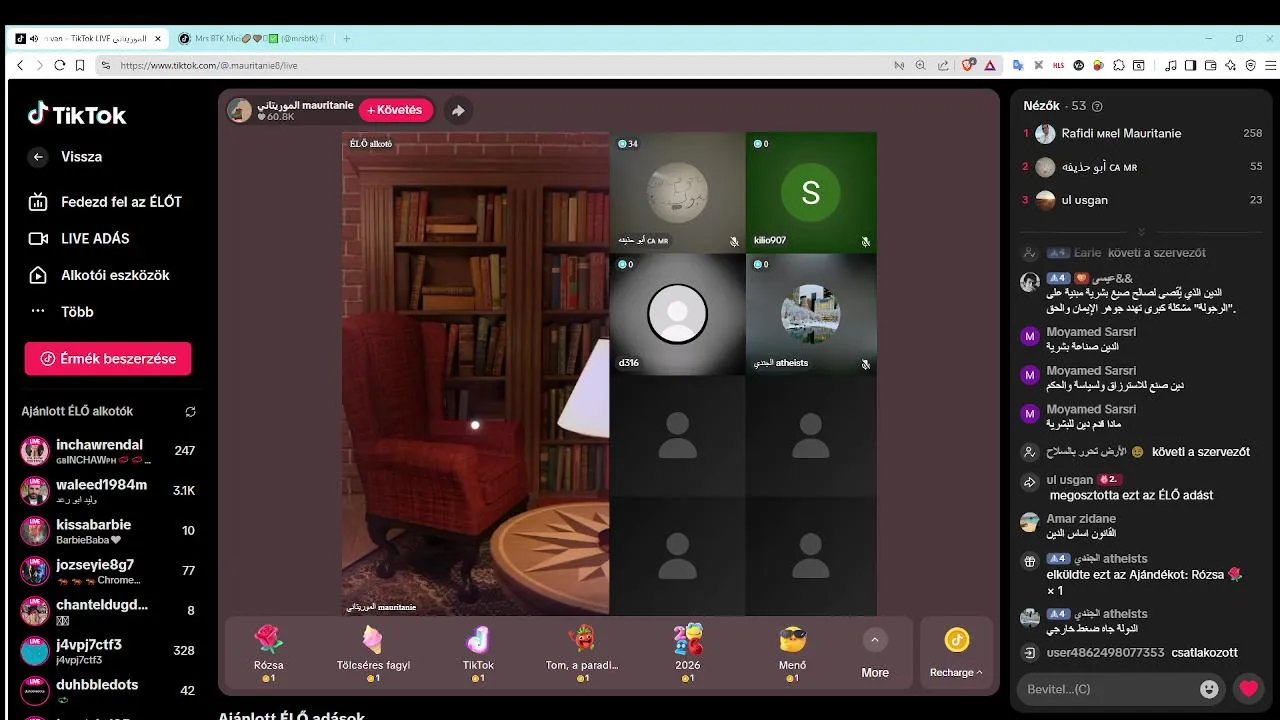Viewport: 1280px width, 720px height.
Task: Click the HLS extension icon
Action: coord(1059,65)
